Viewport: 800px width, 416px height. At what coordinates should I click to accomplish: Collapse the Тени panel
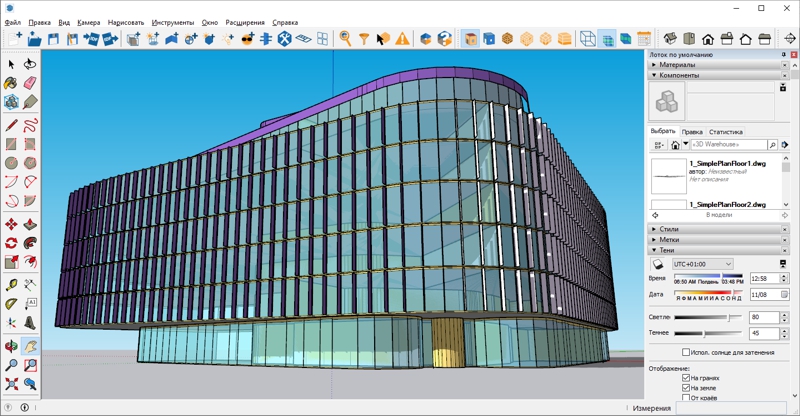[654, 250]
